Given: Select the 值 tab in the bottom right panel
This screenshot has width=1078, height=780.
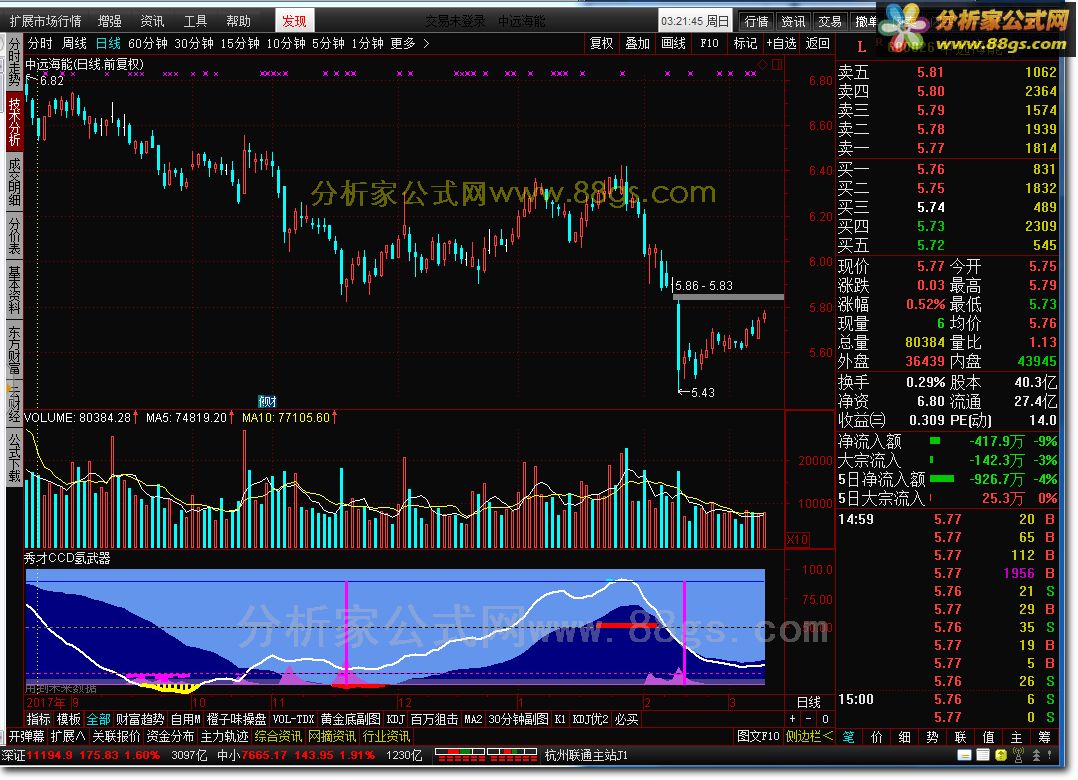Looking at the screenshot, I should pos(989,737).
